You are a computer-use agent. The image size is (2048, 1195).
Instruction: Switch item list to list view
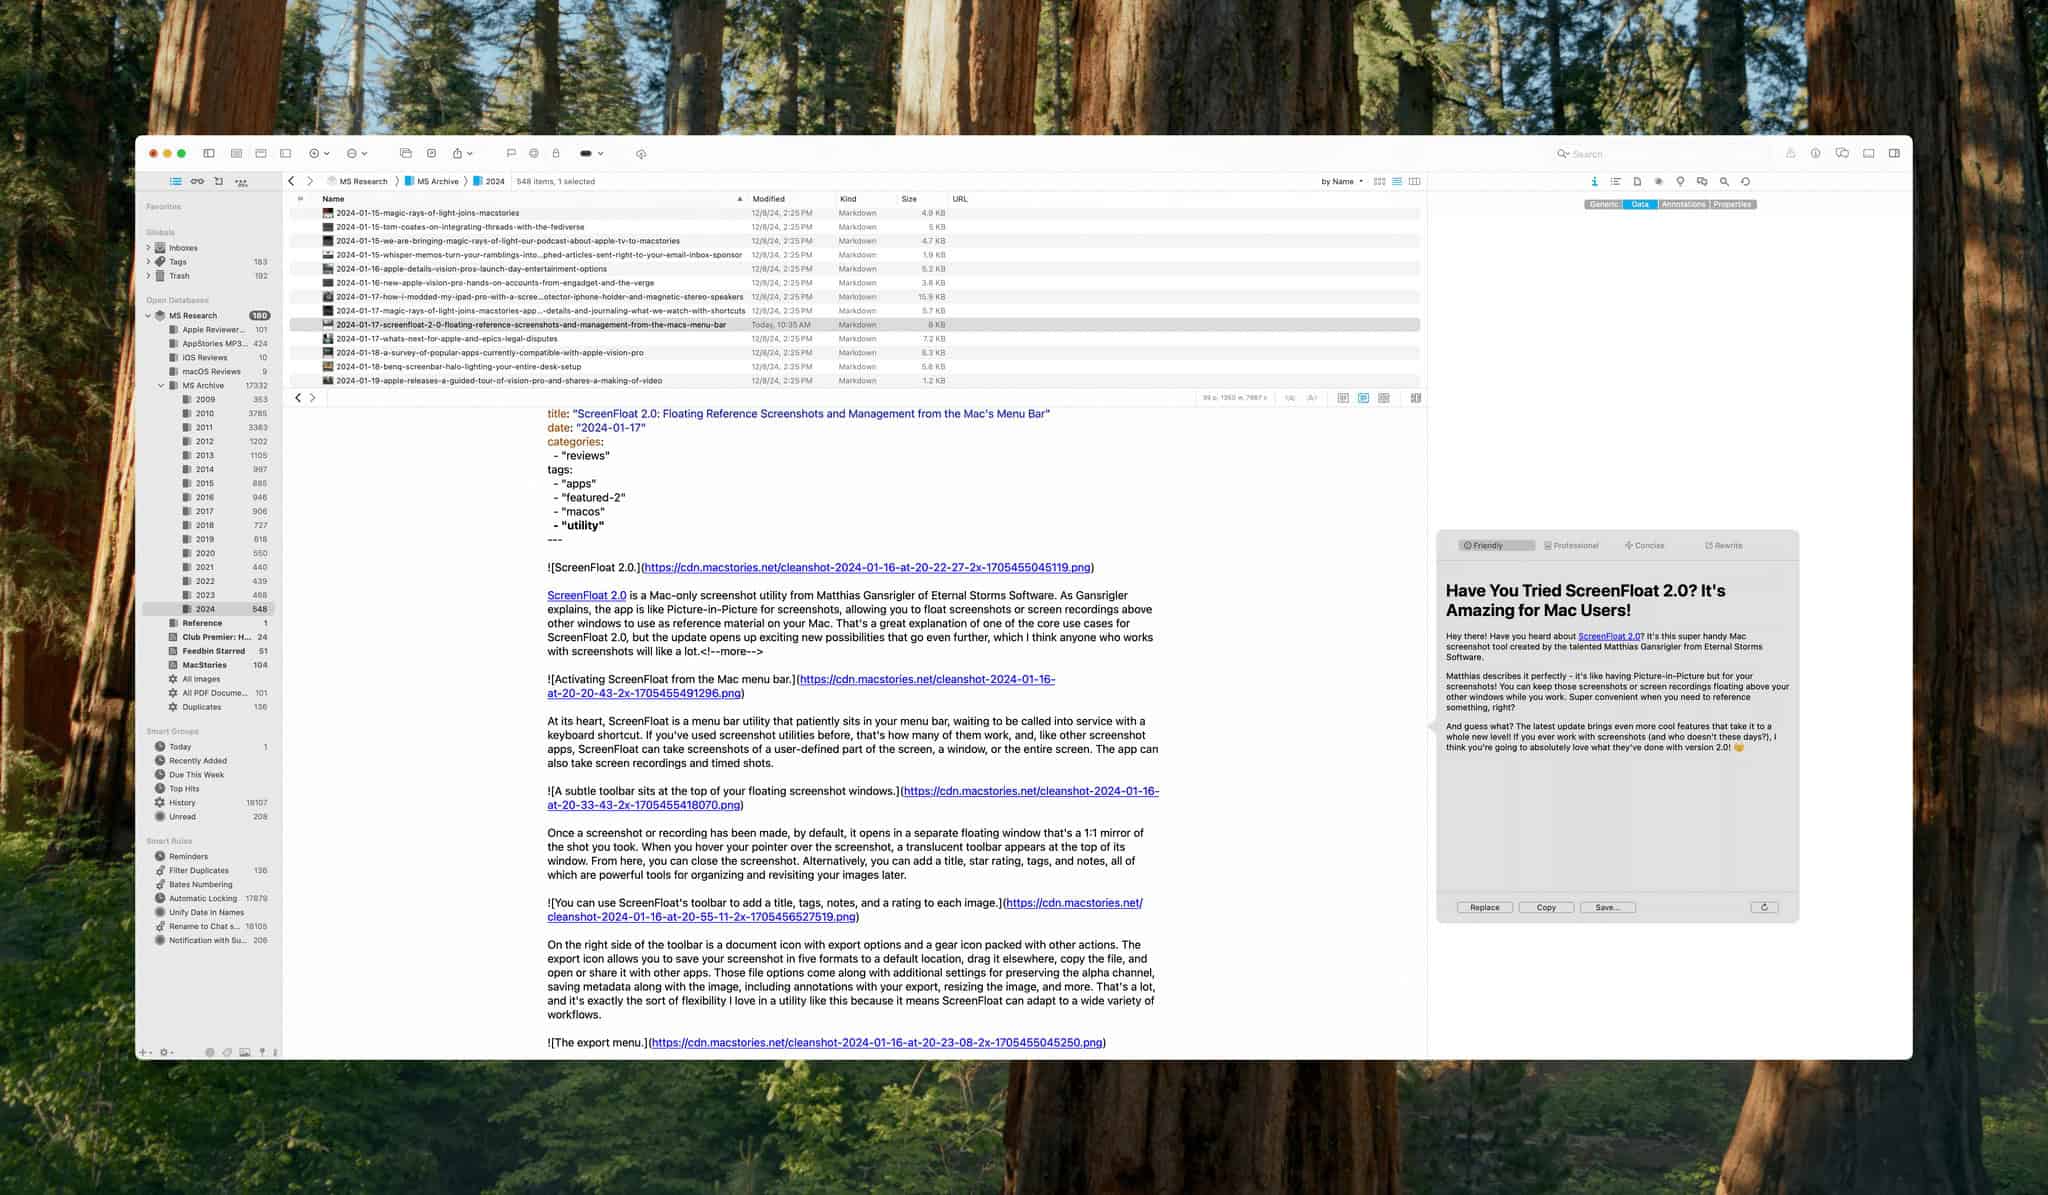click(1397, 181)
